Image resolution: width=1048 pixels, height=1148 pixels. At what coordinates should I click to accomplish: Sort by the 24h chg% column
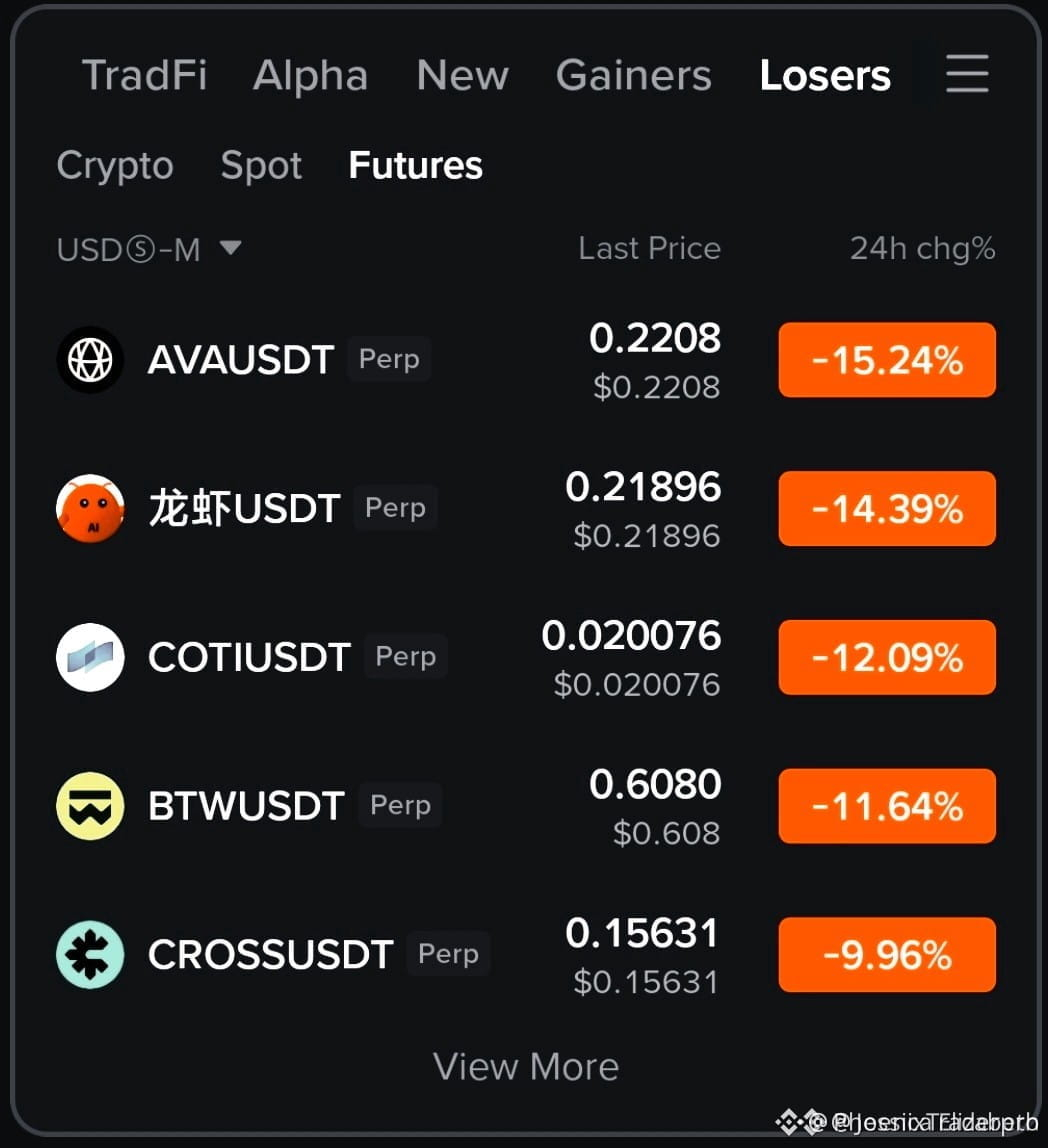click(x=922, y=249)
